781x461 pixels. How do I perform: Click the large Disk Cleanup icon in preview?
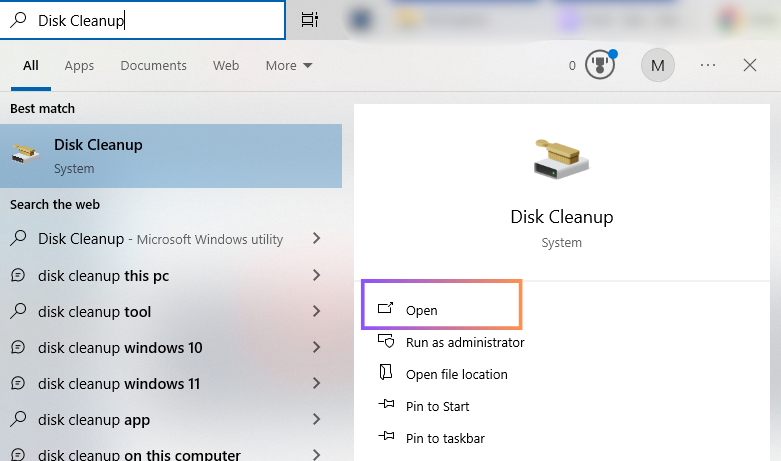[561, 157]
